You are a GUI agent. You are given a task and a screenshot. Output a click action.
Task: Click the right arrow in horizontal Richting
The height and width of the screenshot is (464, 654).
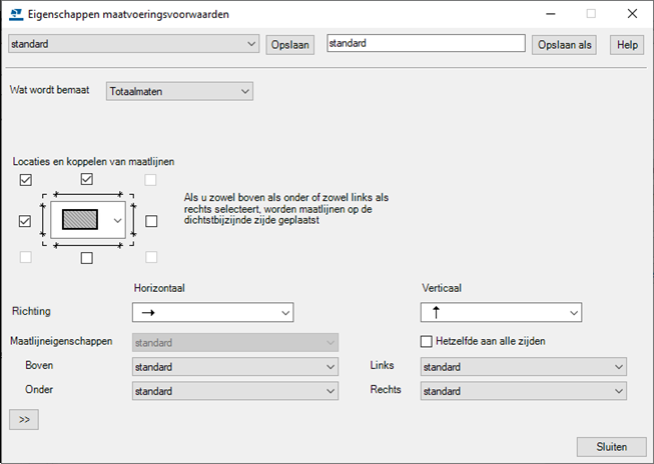[x=148, y=313]
